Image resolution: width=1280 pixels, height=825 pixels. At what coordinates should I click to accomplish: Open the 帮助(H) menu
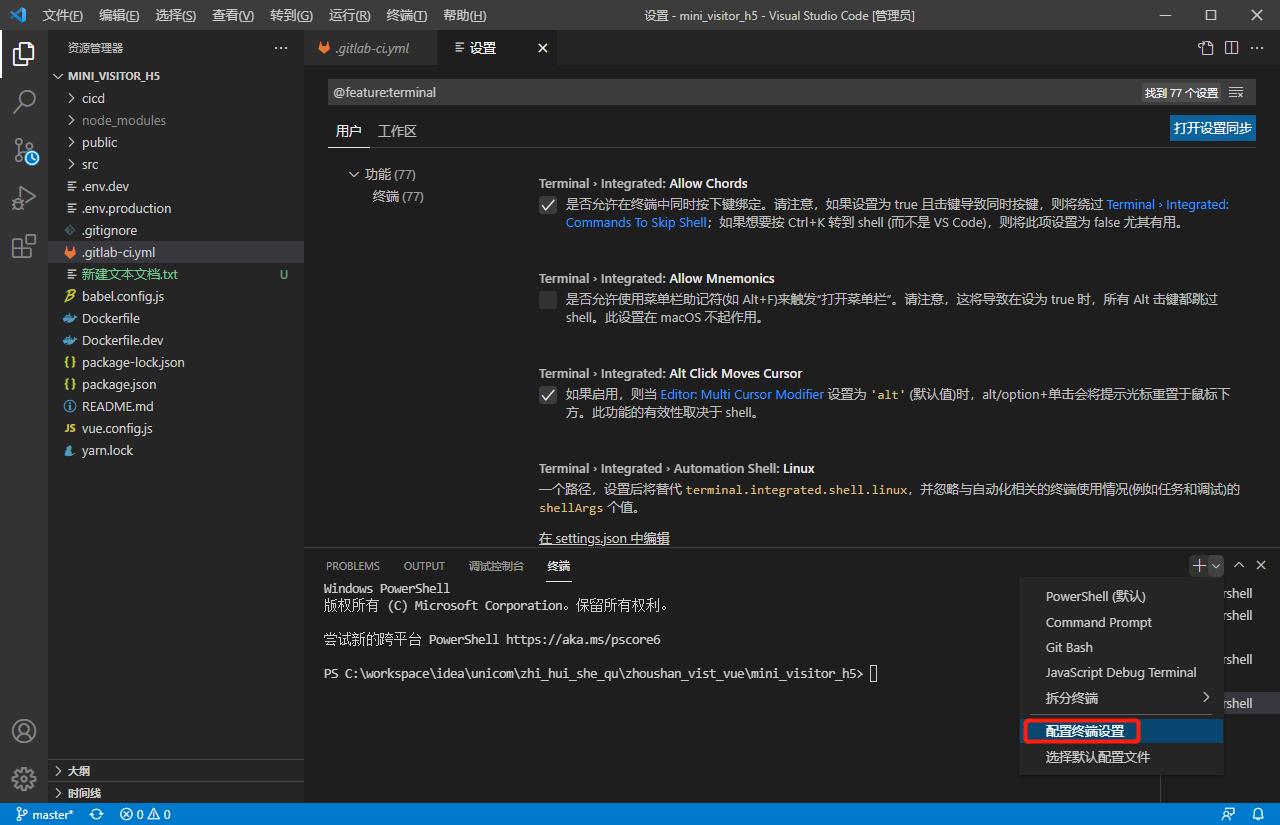[464, 15]
